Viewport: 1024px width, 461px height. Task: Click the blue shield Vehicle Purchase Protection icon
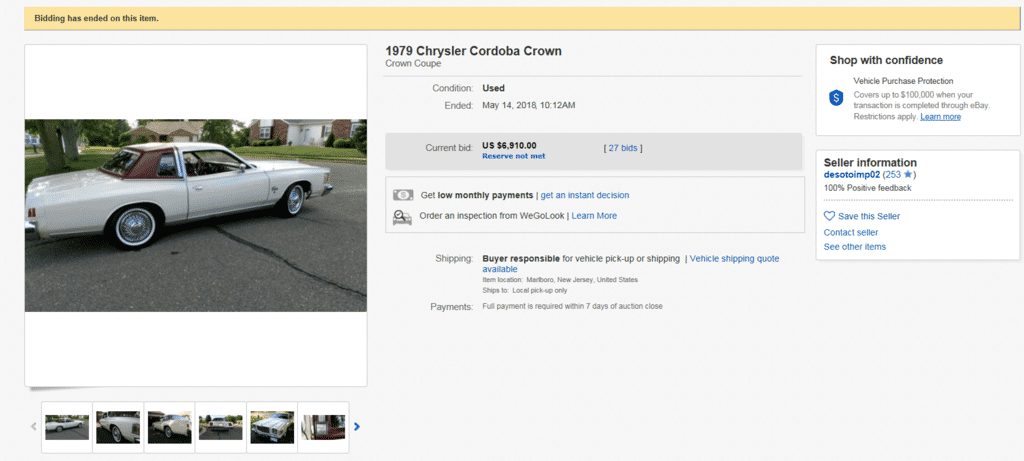837,98
